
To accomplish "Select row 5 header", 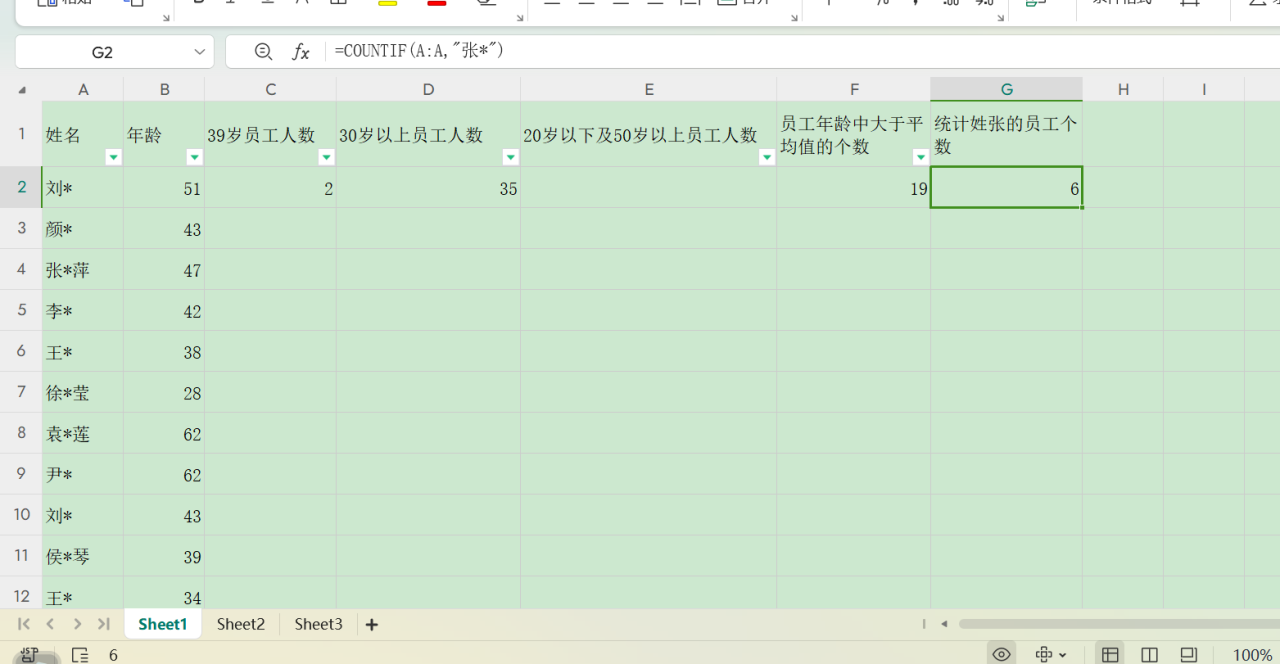I will click(21, 310).
